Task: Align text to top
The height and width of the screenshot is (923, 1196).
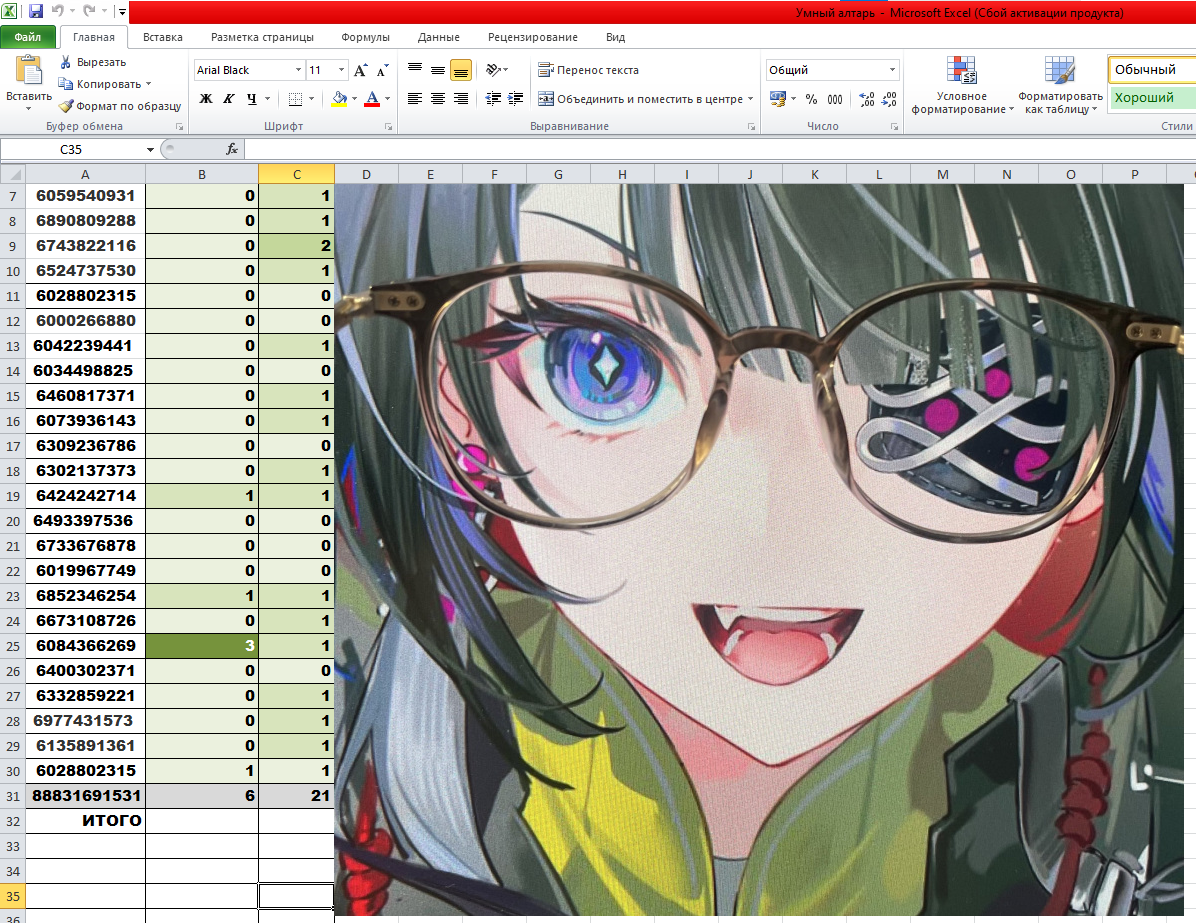Action: click(415, 70)
